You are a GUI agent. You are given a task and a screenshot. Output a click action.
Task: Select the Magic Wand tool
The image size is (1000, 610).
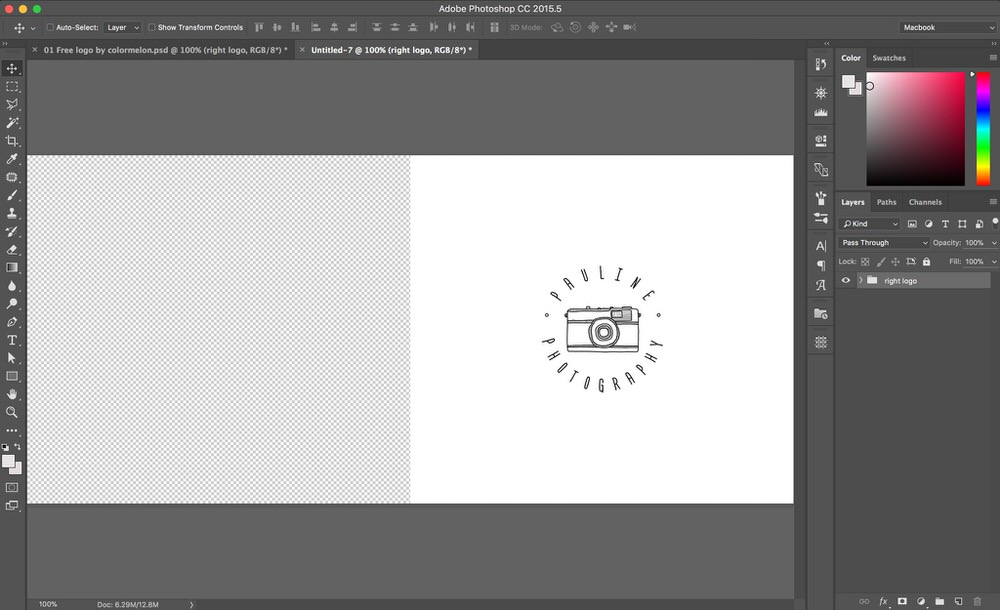(x=11, y=123)
